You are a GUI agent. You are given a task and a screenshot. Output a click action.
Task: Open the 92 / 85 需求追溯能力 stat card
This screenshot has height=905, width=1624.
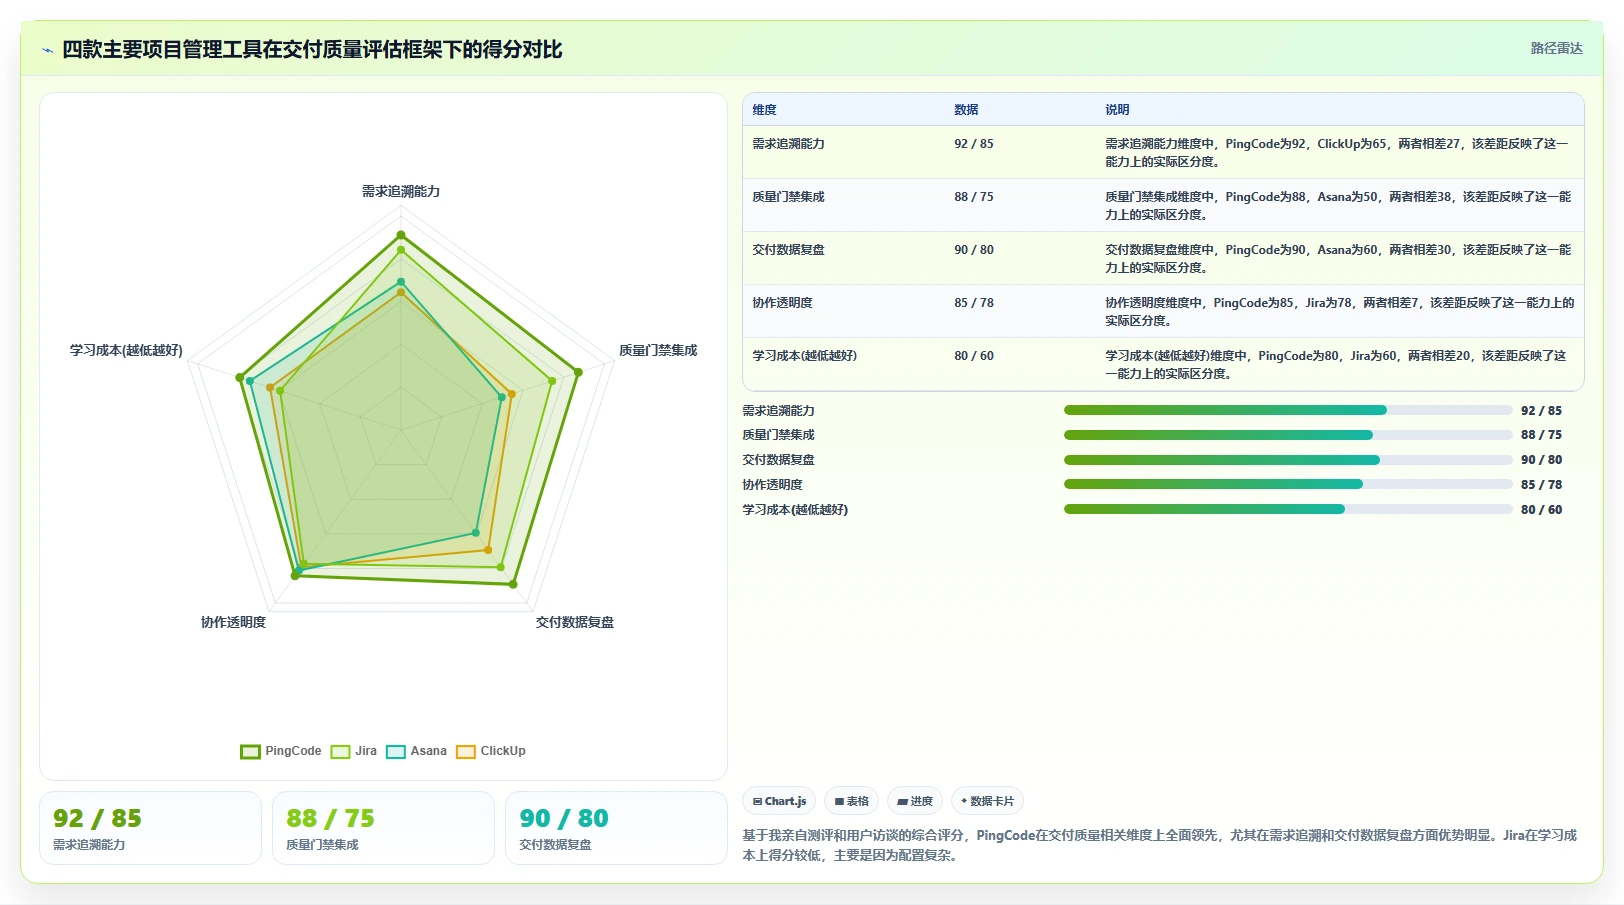150,828
